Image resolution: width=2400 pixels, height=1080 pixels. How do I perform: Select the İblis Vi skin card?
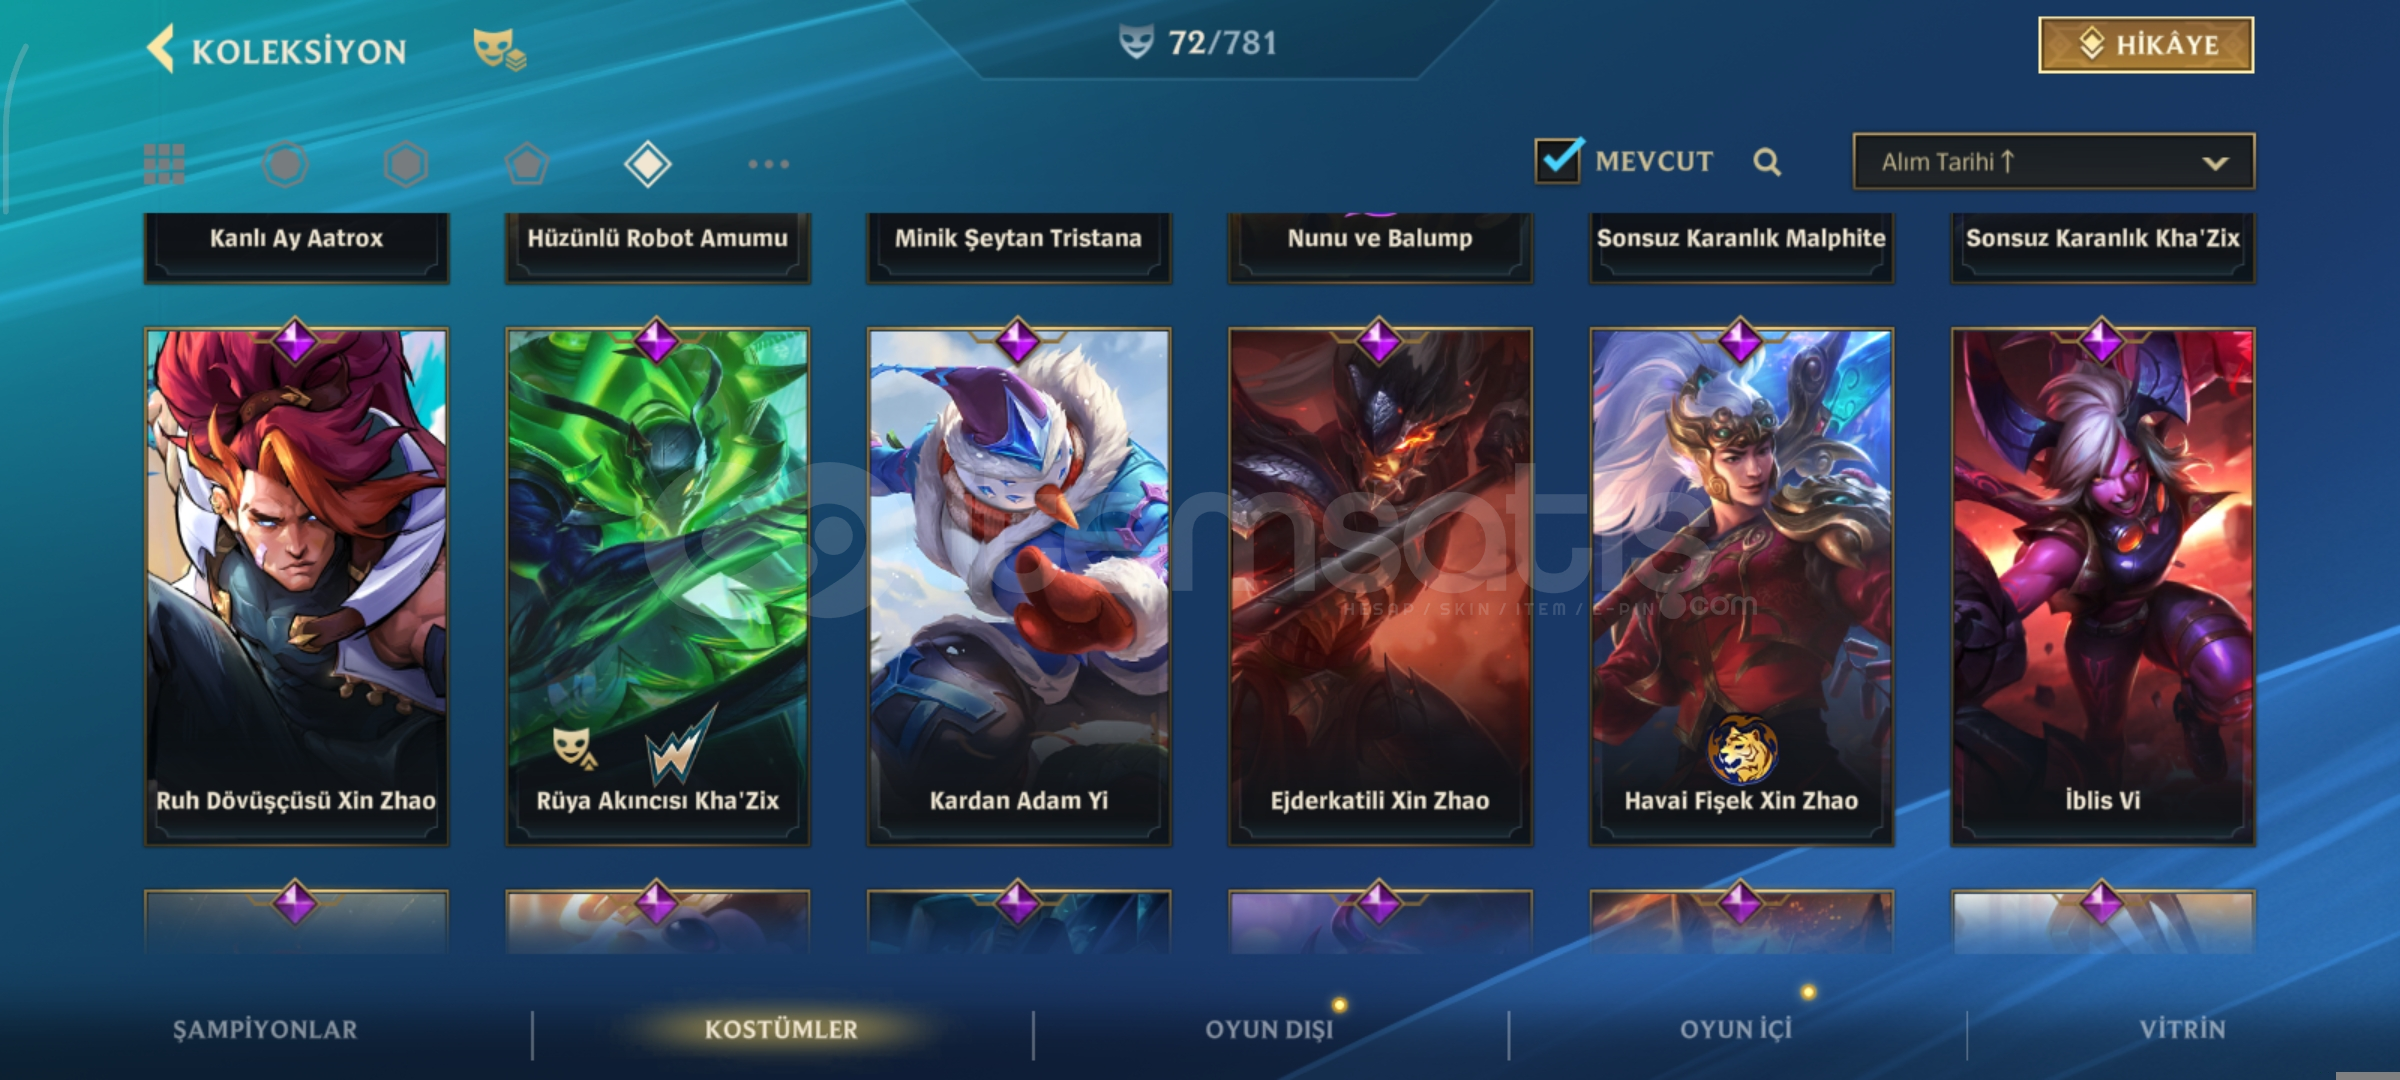tap(2102, 587)
